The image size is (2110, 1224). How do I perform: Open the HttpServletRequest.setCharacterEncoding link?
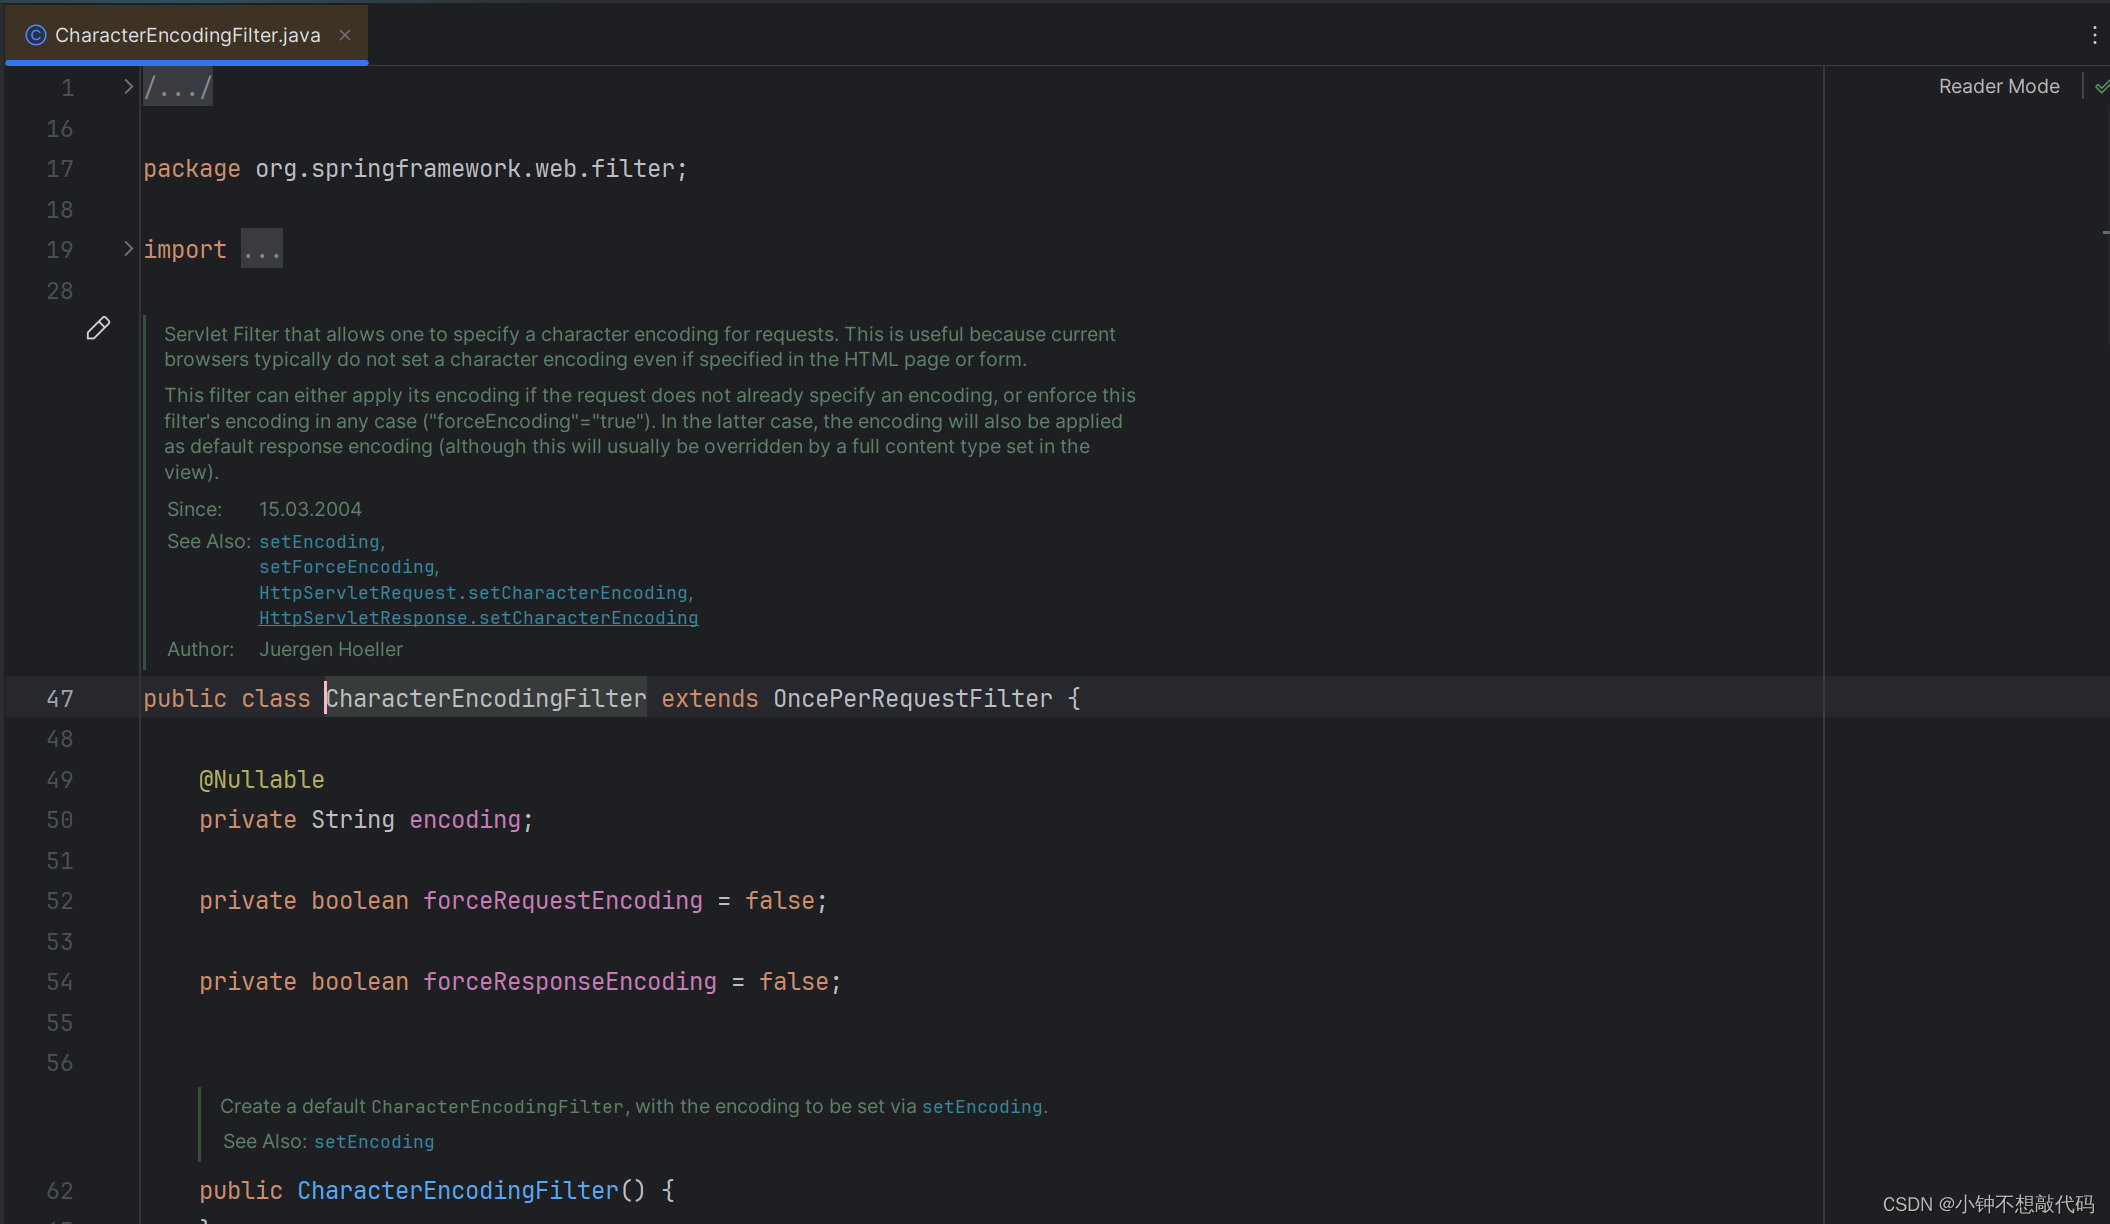coord(474,593)
